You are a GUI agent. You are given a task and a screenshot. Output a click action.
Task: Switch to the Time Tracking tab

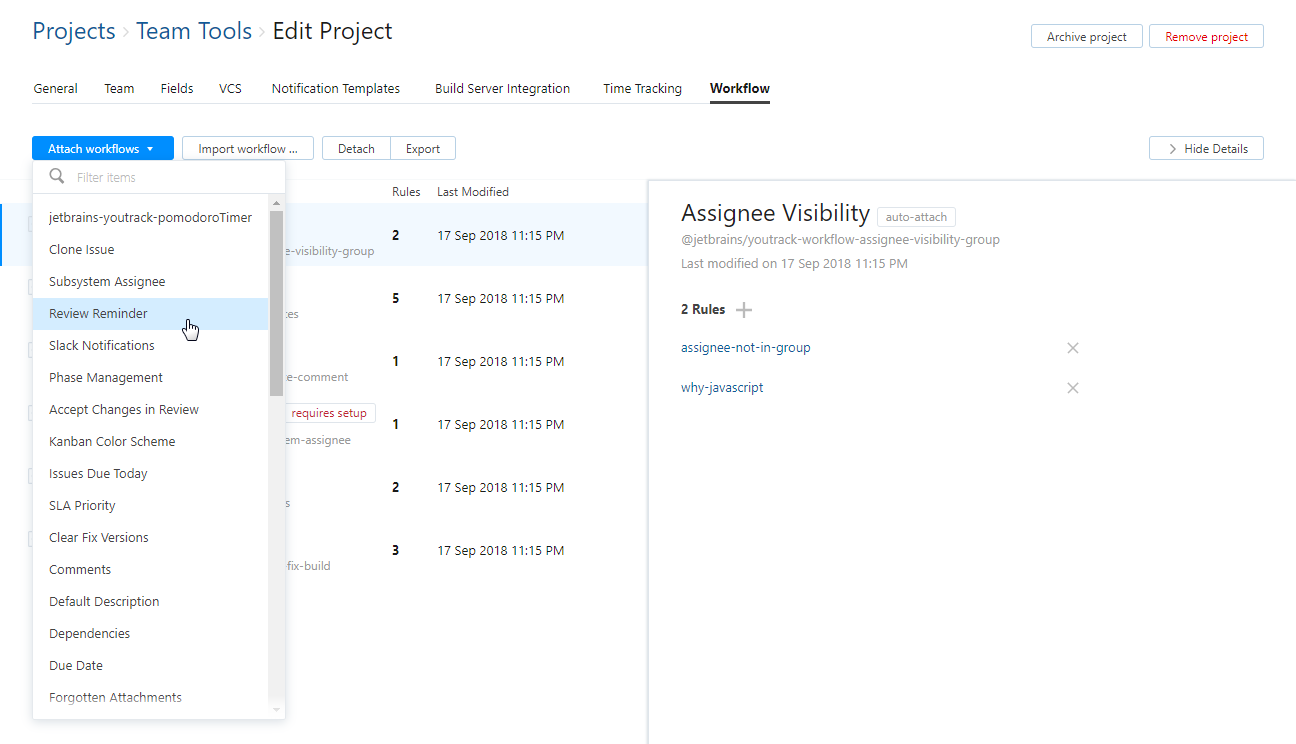(x=642, y=88)
